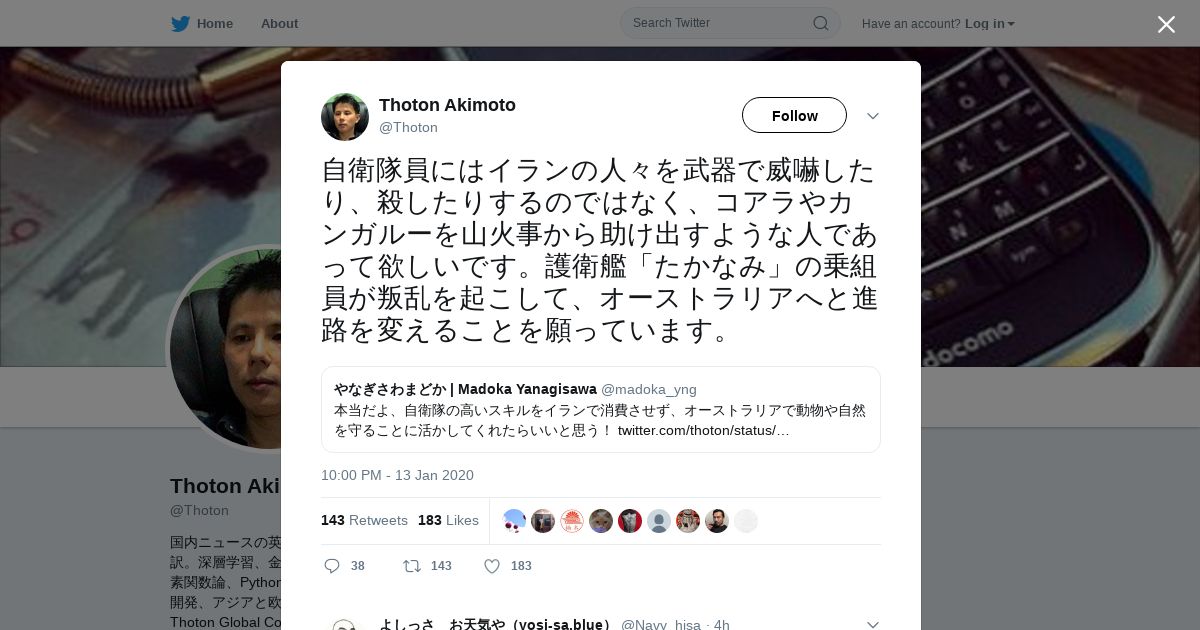Open the twitter.com/thoton/status link
The image size is (1200, 630).
[x=703, y=430]
